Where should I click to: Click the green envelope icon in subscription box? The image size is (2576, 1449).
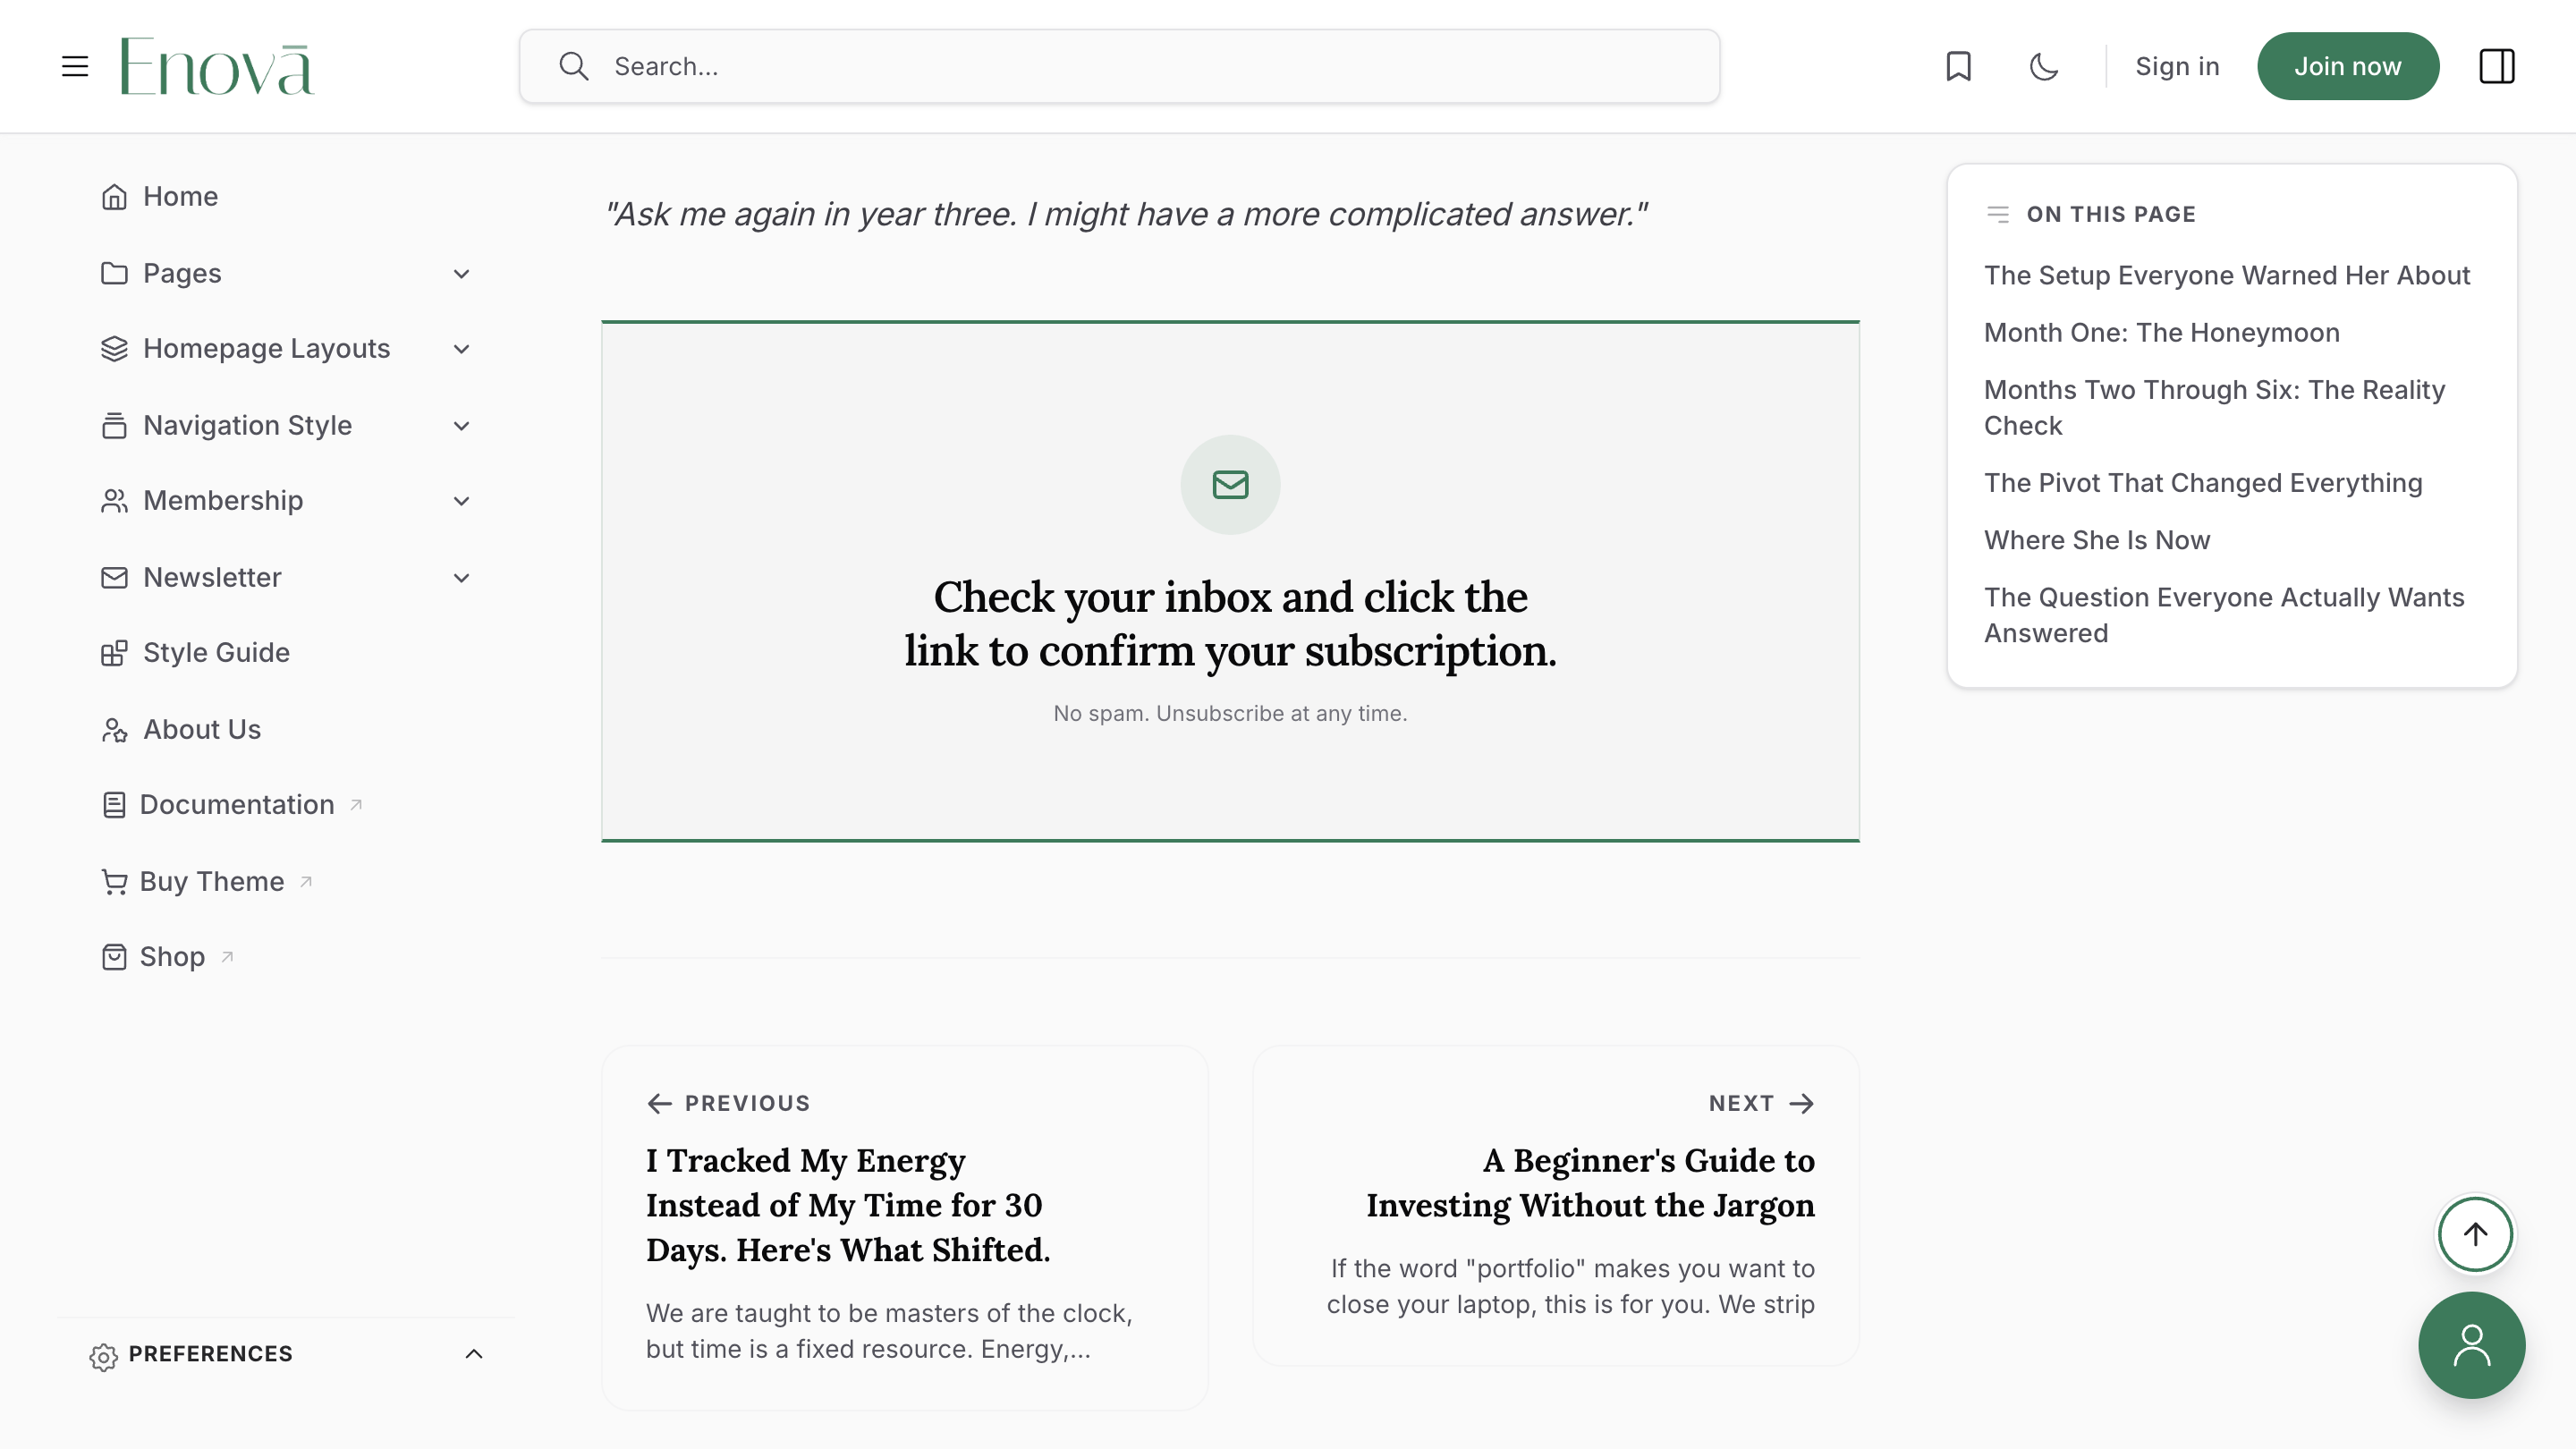click(1230, 485)
